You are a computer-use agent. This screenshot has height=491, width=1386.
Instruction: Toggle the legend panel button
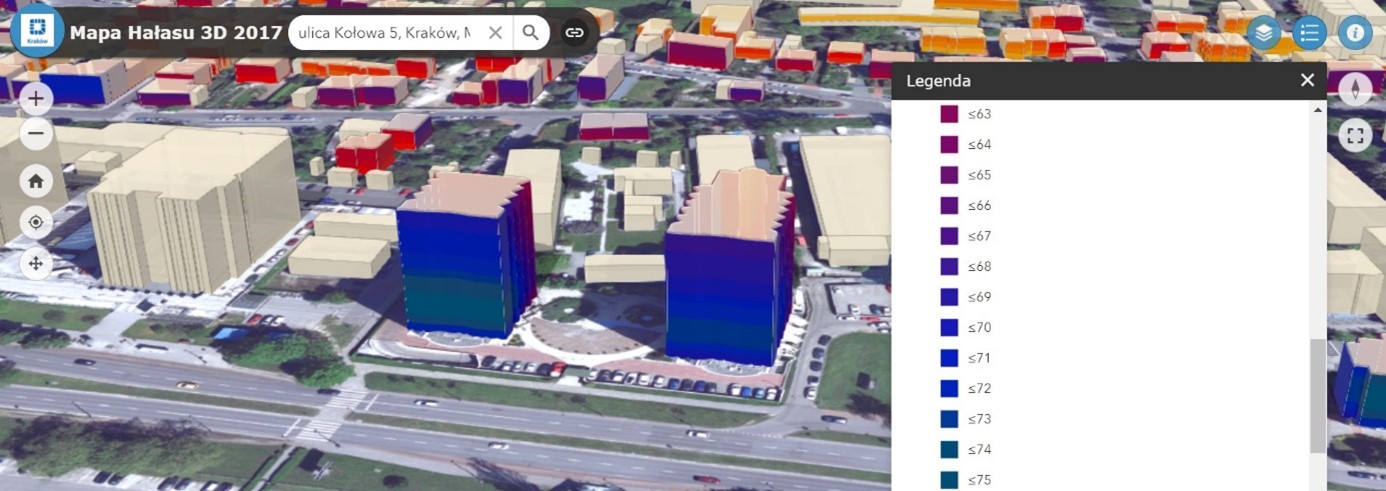tap(1308, 33)
